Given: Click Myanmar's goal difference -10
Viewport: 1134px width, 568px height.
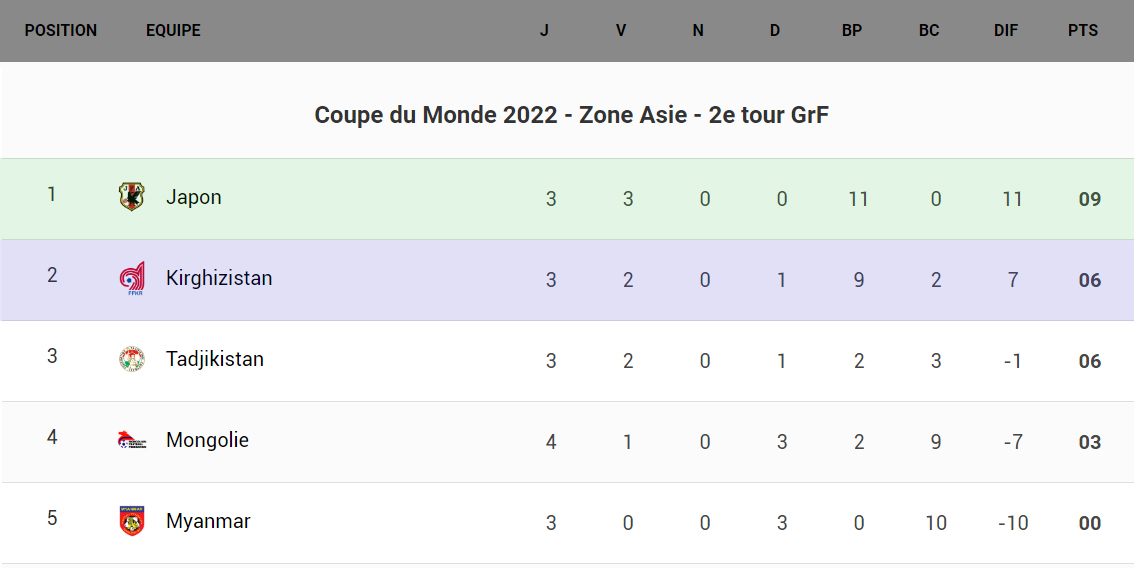Looking at the screenshot, I should tap(1012, 523).
